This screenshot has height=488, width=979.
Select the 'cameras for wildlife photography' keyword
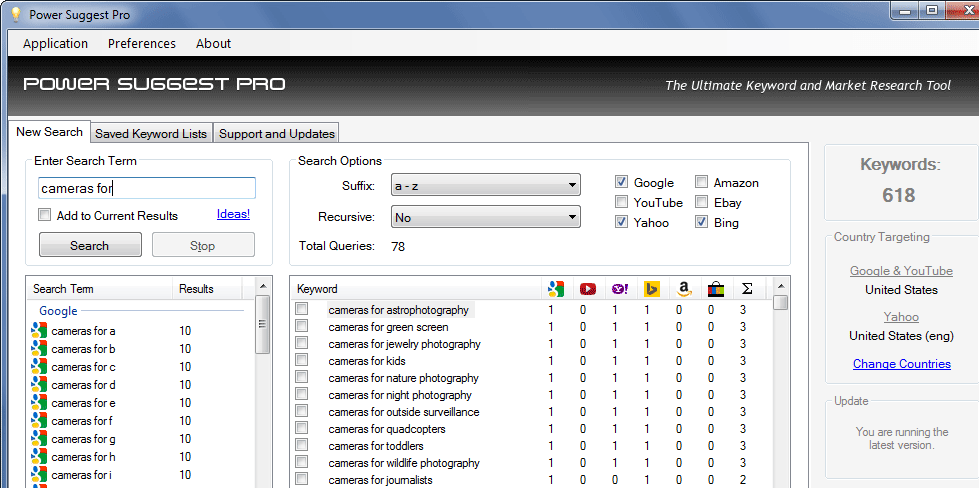coord(403,462)
